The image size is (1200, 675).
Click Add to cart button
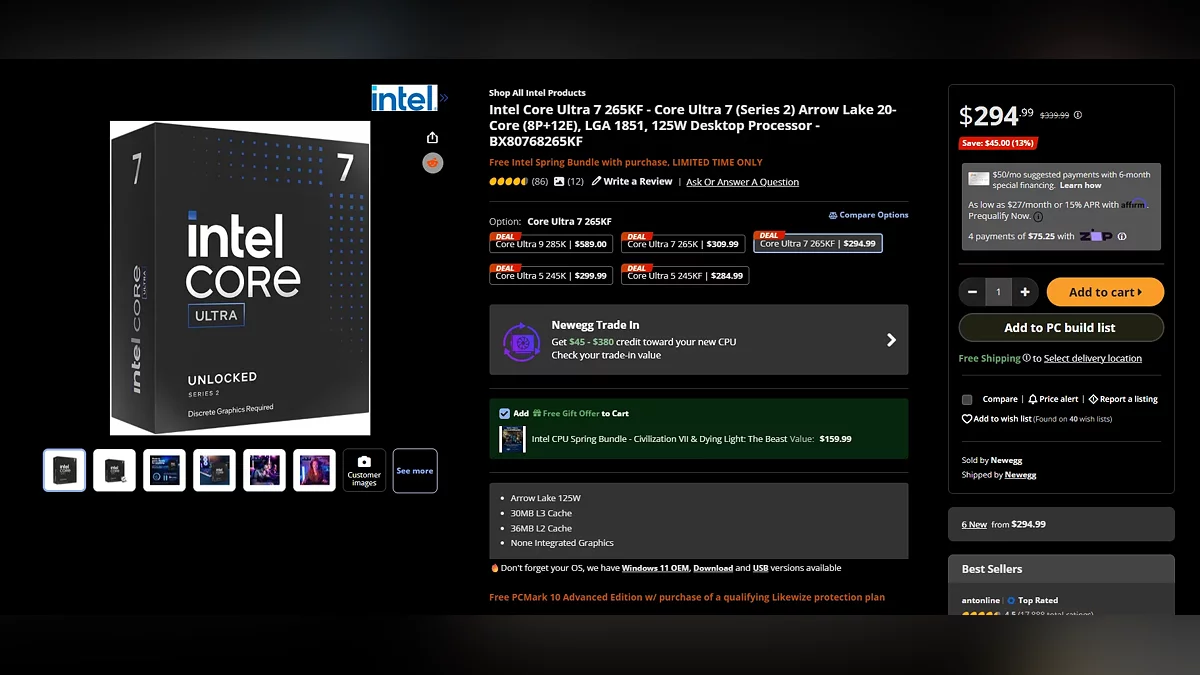[x=1105, y=292]
